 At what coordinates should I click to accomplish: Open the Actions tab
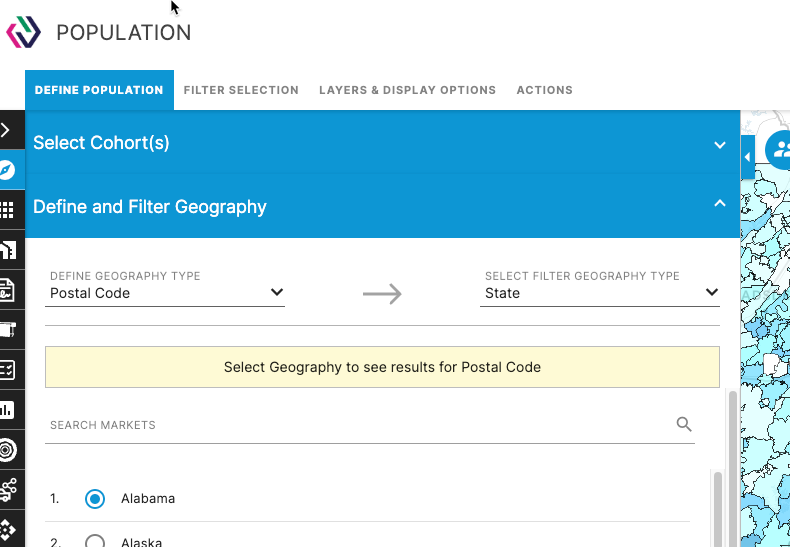[x=545, y=90]
